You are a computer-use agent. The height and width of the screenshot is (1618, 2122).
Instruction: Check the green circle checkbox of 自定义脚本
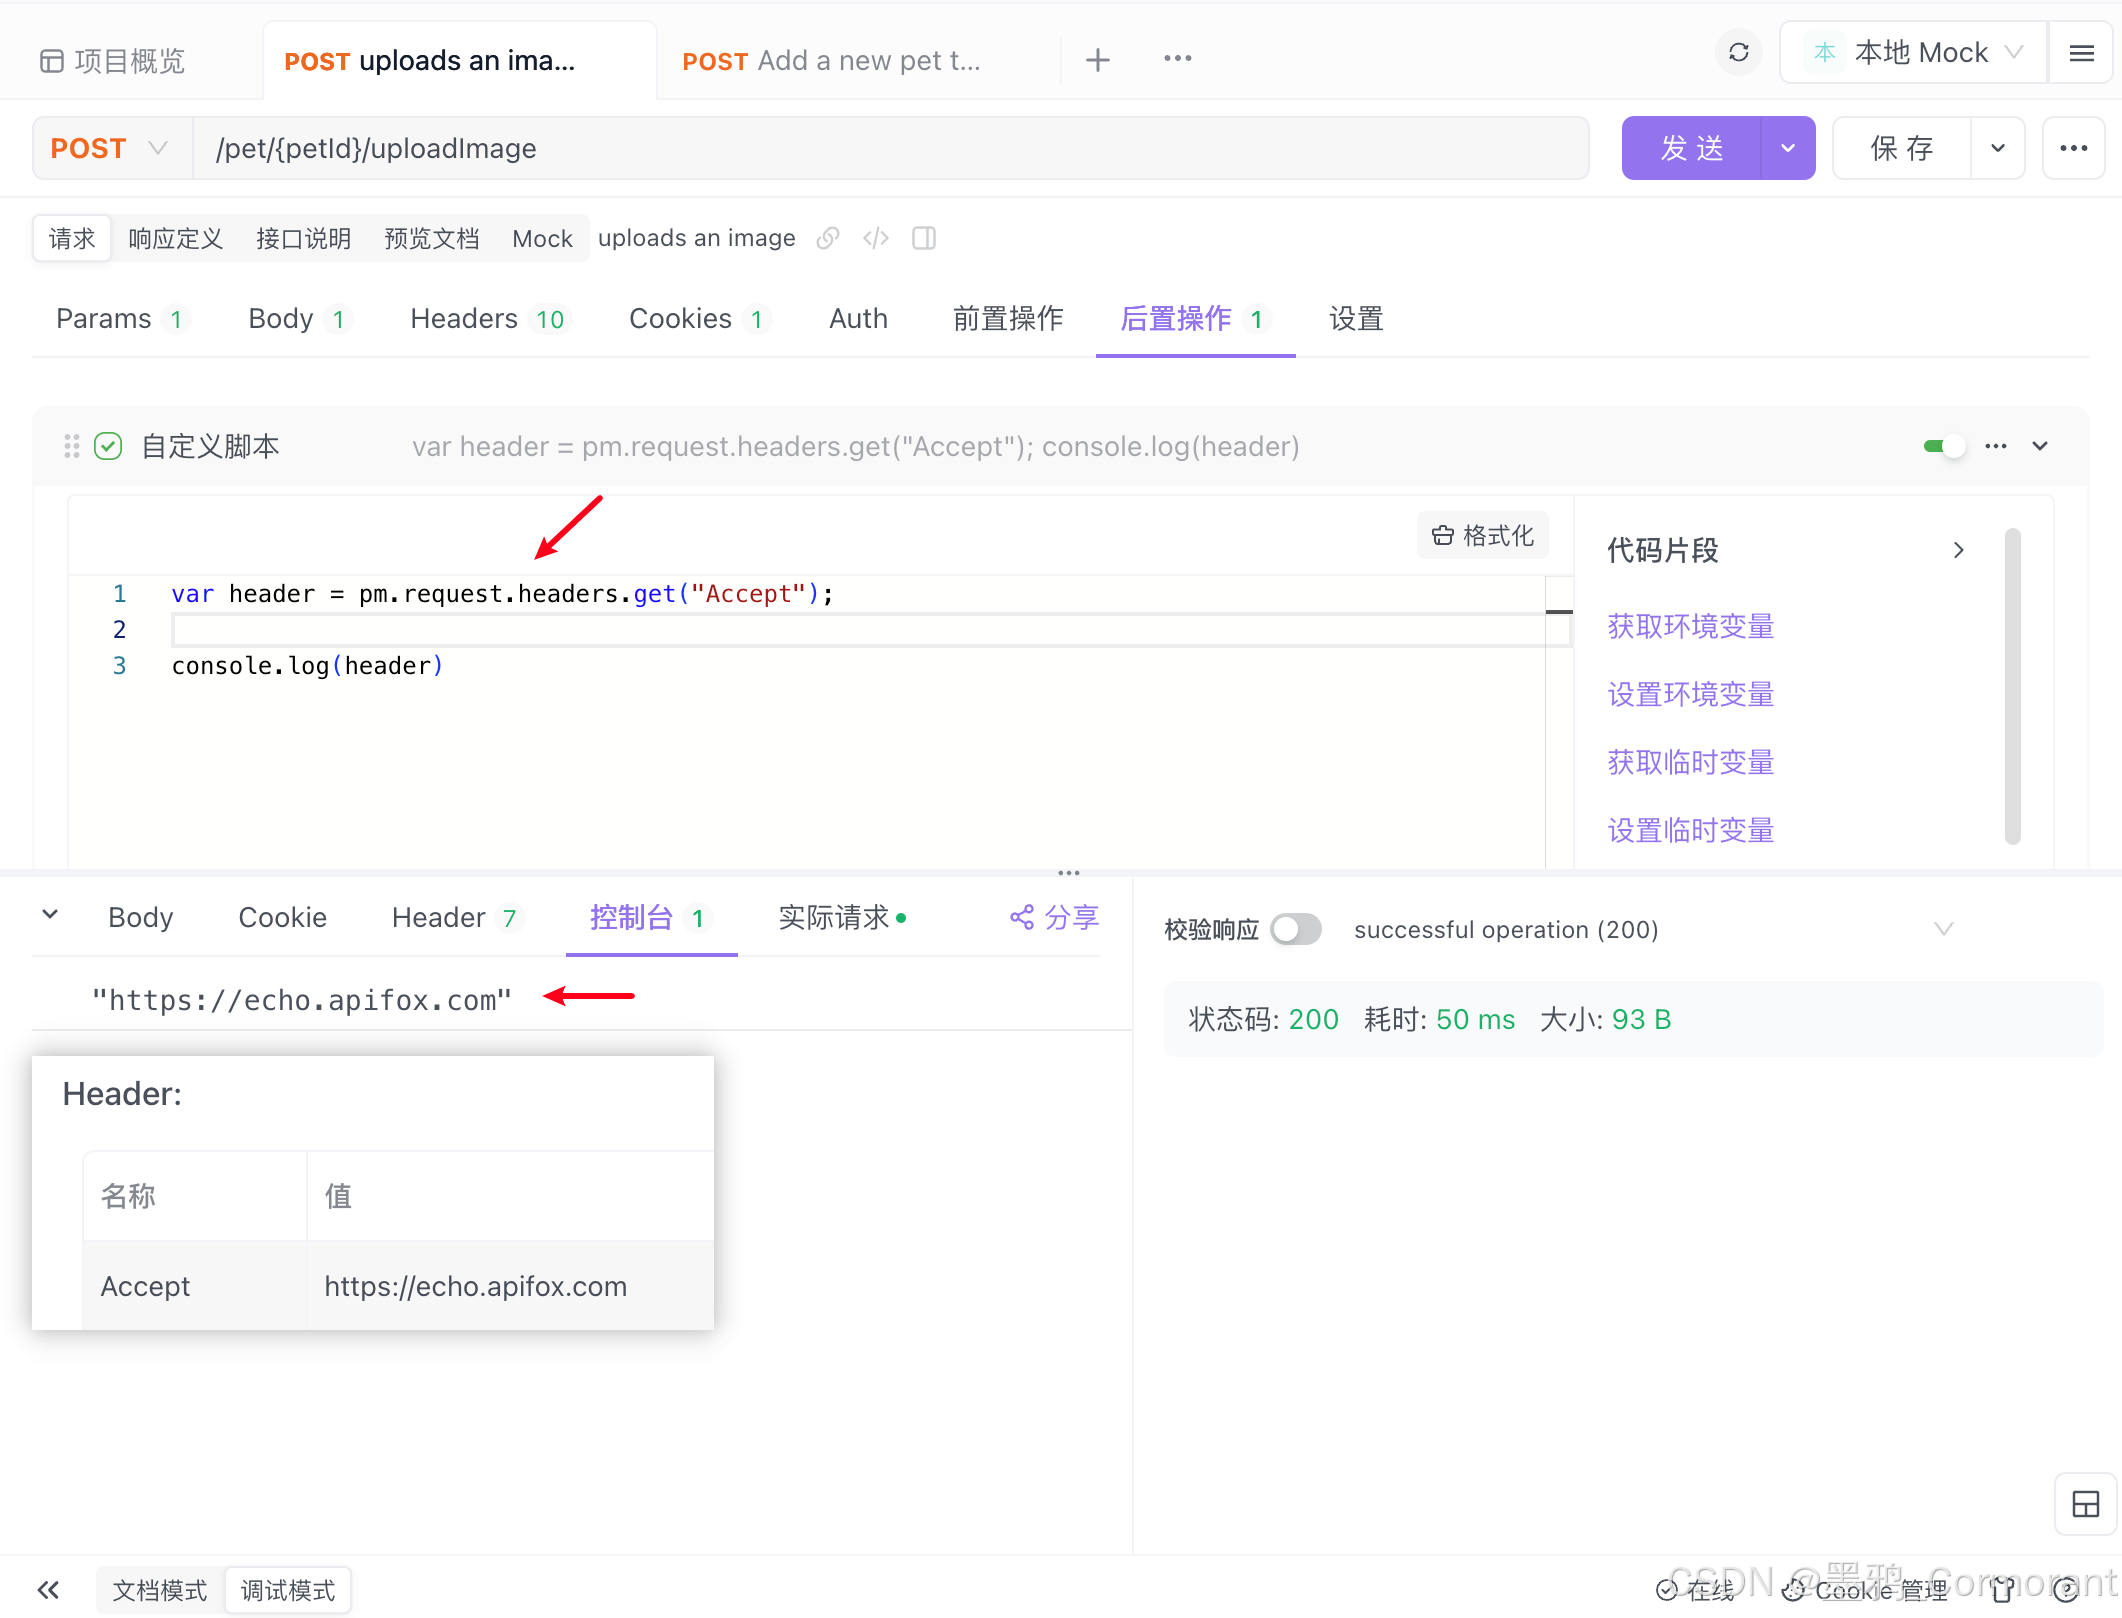[x=108, y=446]
